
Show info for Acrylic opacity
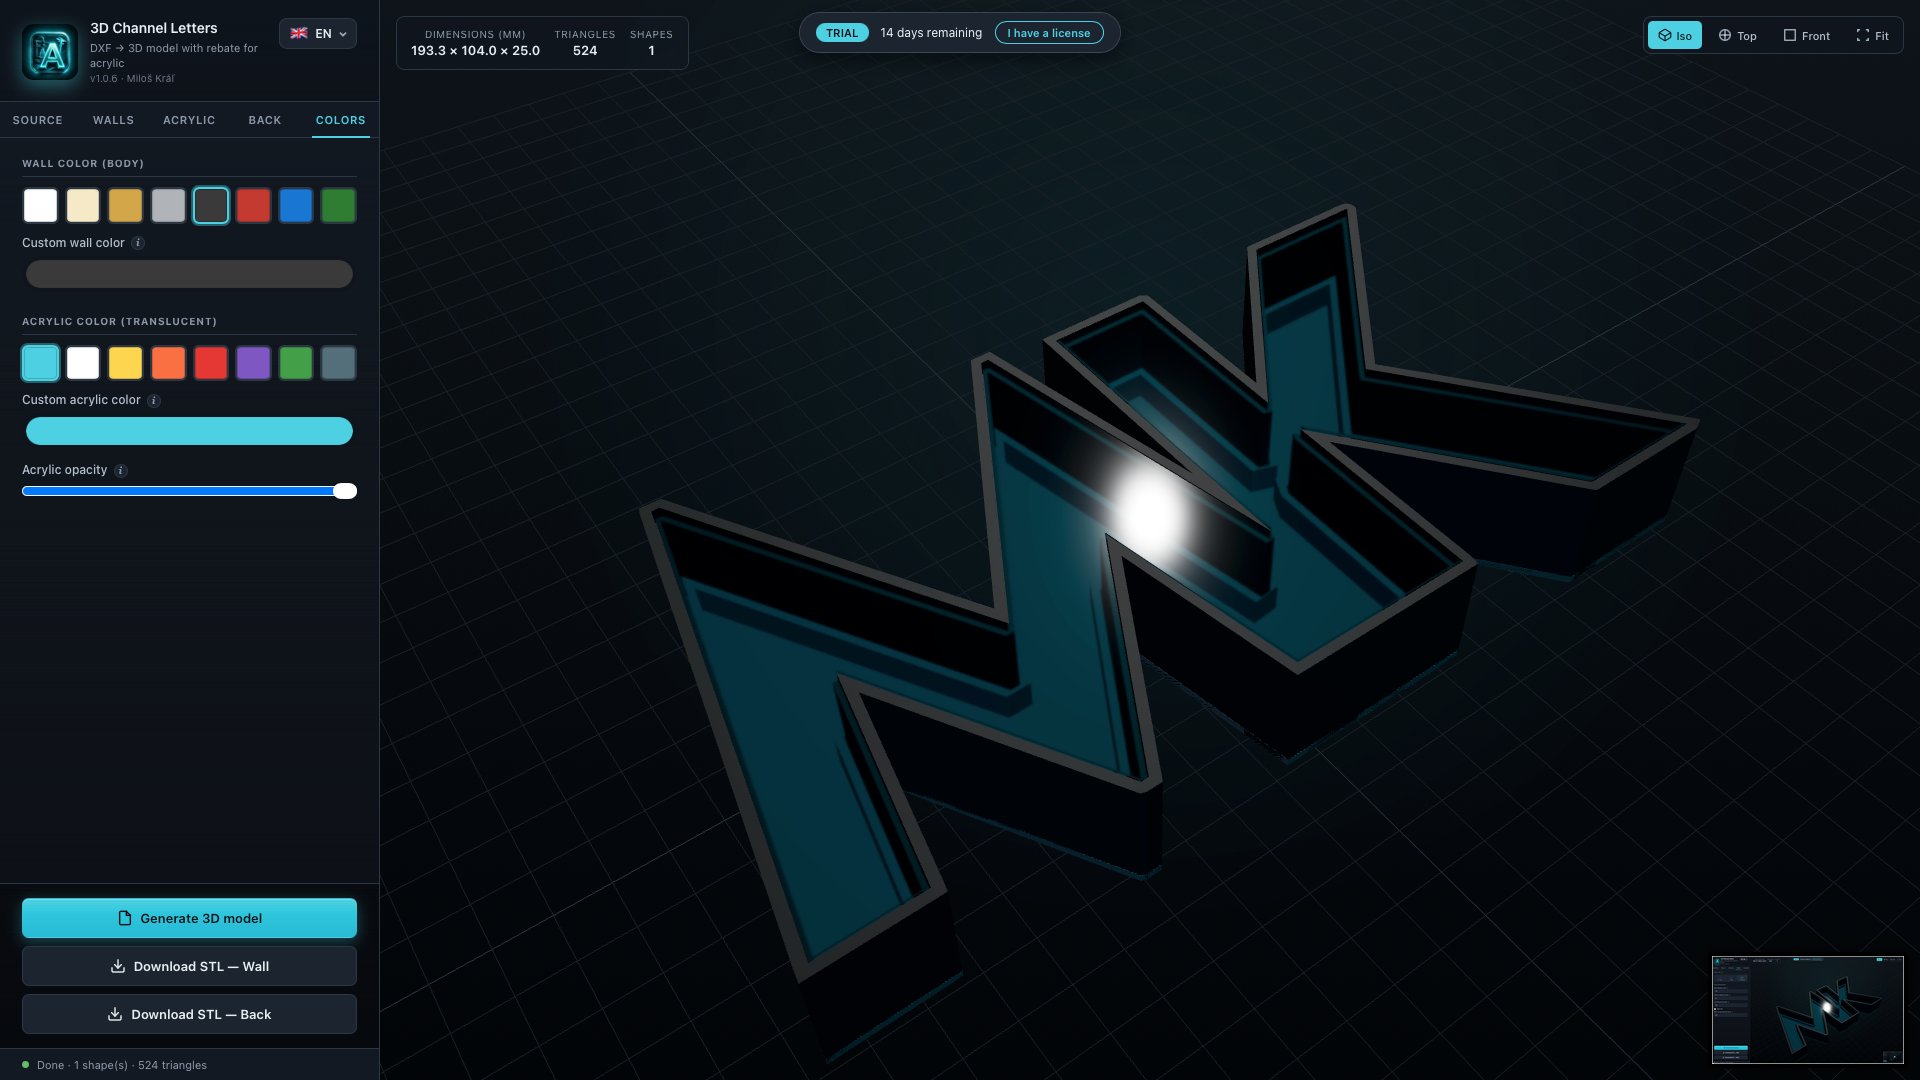click(x=121, y=471)
